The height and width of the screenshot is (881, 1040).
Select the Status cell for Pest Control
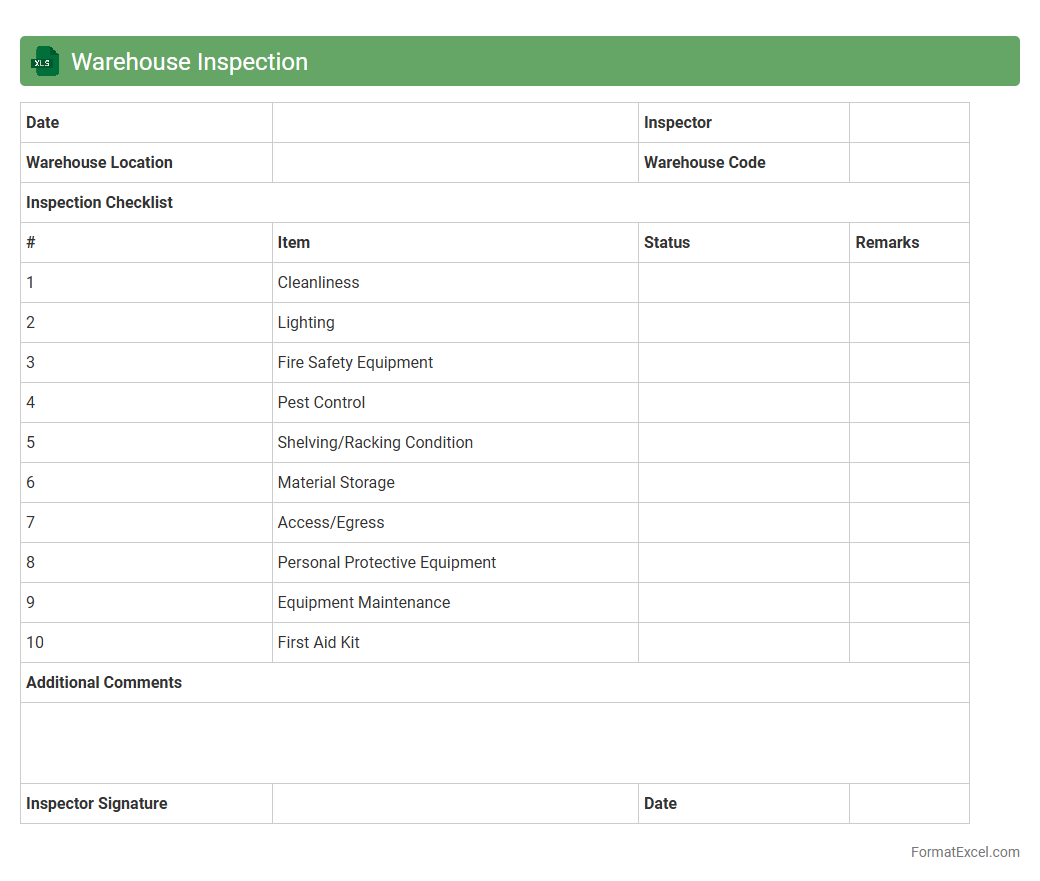pos(743,403)
